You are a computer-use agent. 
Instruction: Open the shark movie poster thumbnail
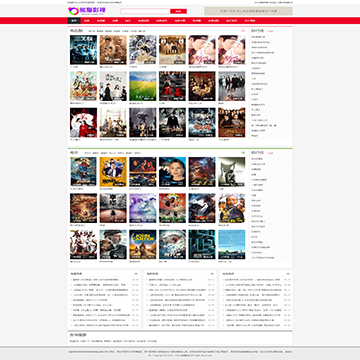(172, 244)
